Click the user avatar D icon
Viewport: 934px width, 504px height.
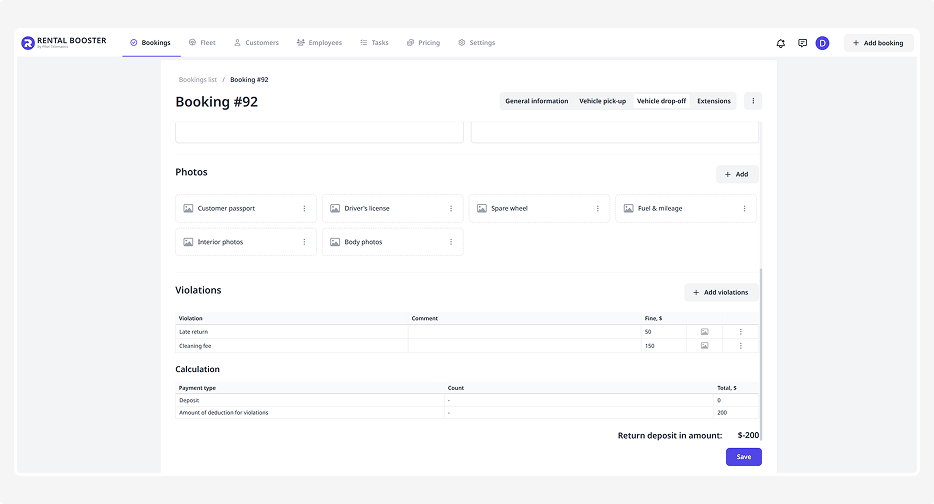(x=822, y=43)
